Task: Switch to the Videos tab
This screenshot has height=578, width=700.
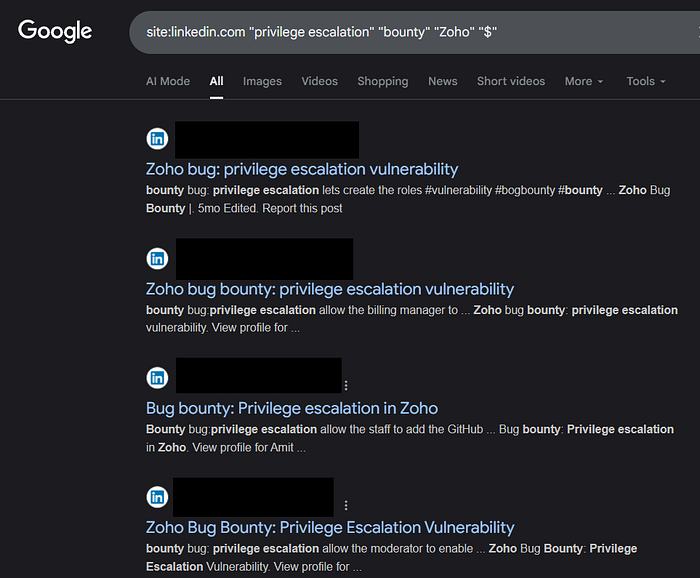Action: (319, 81)
